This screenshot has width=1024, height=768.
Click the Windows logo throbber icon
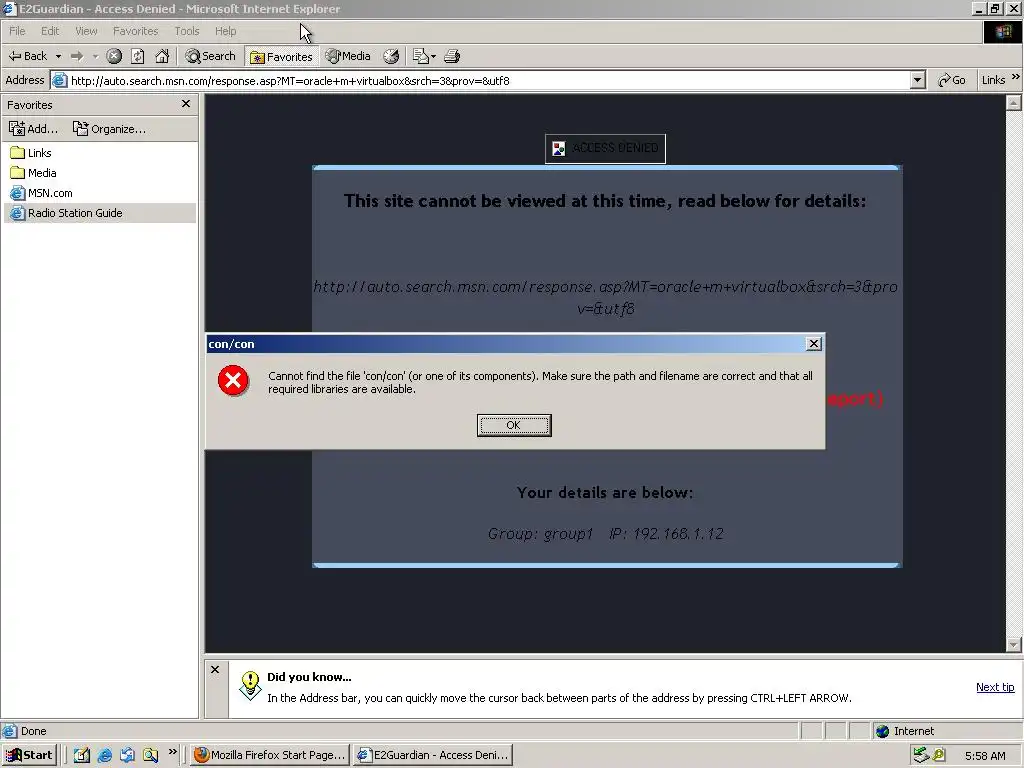tap(1002, 31)
